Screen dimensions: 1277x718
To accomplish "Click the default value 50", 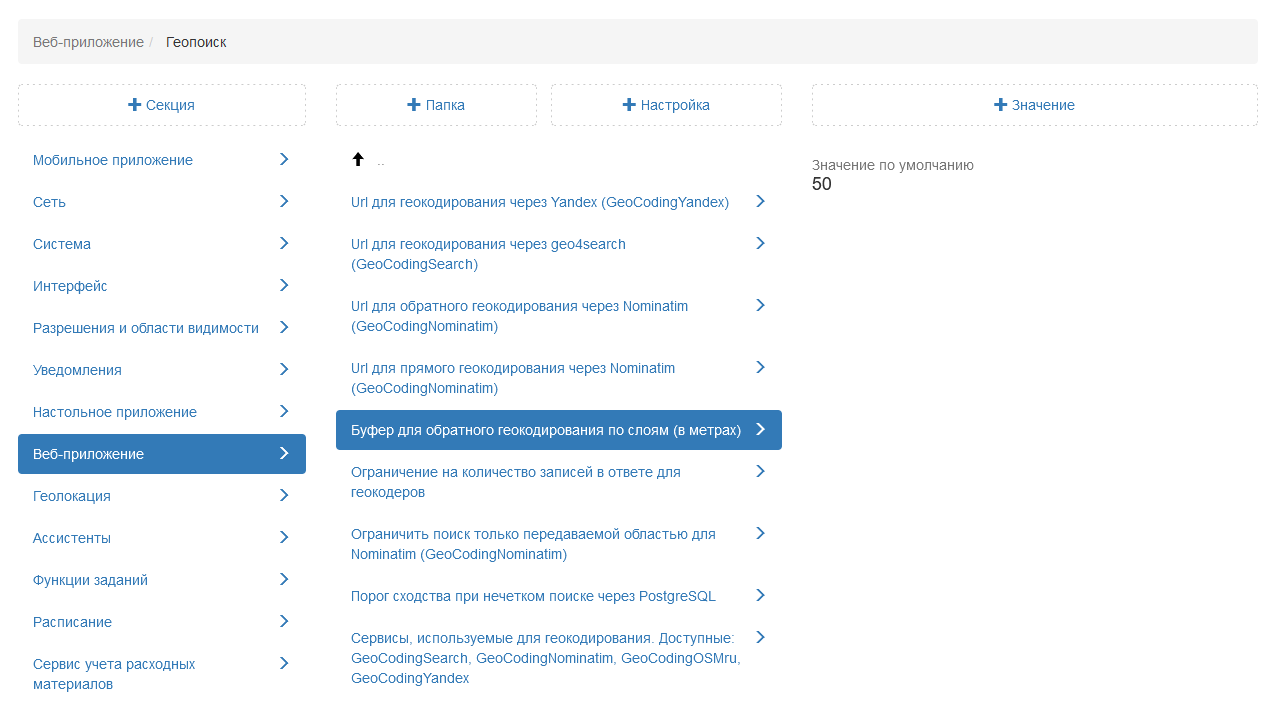I will pyautogui.click(x=822, y=185).
